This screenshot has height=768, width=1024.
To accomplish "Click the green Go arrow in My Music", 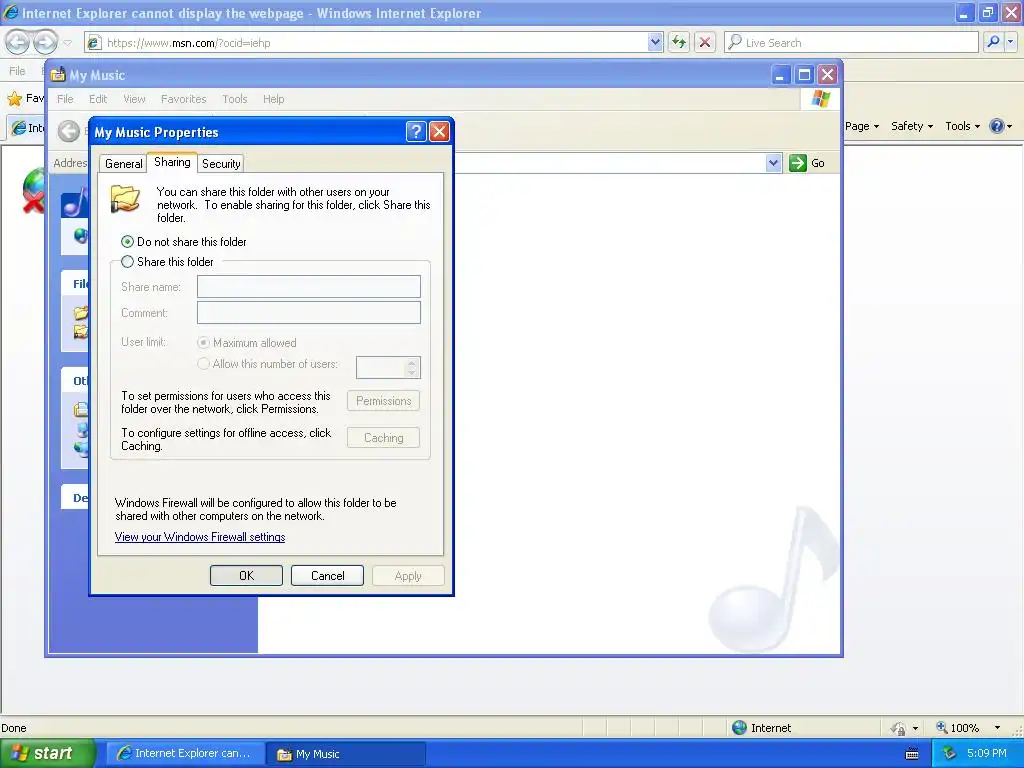I will pos(797,163).
